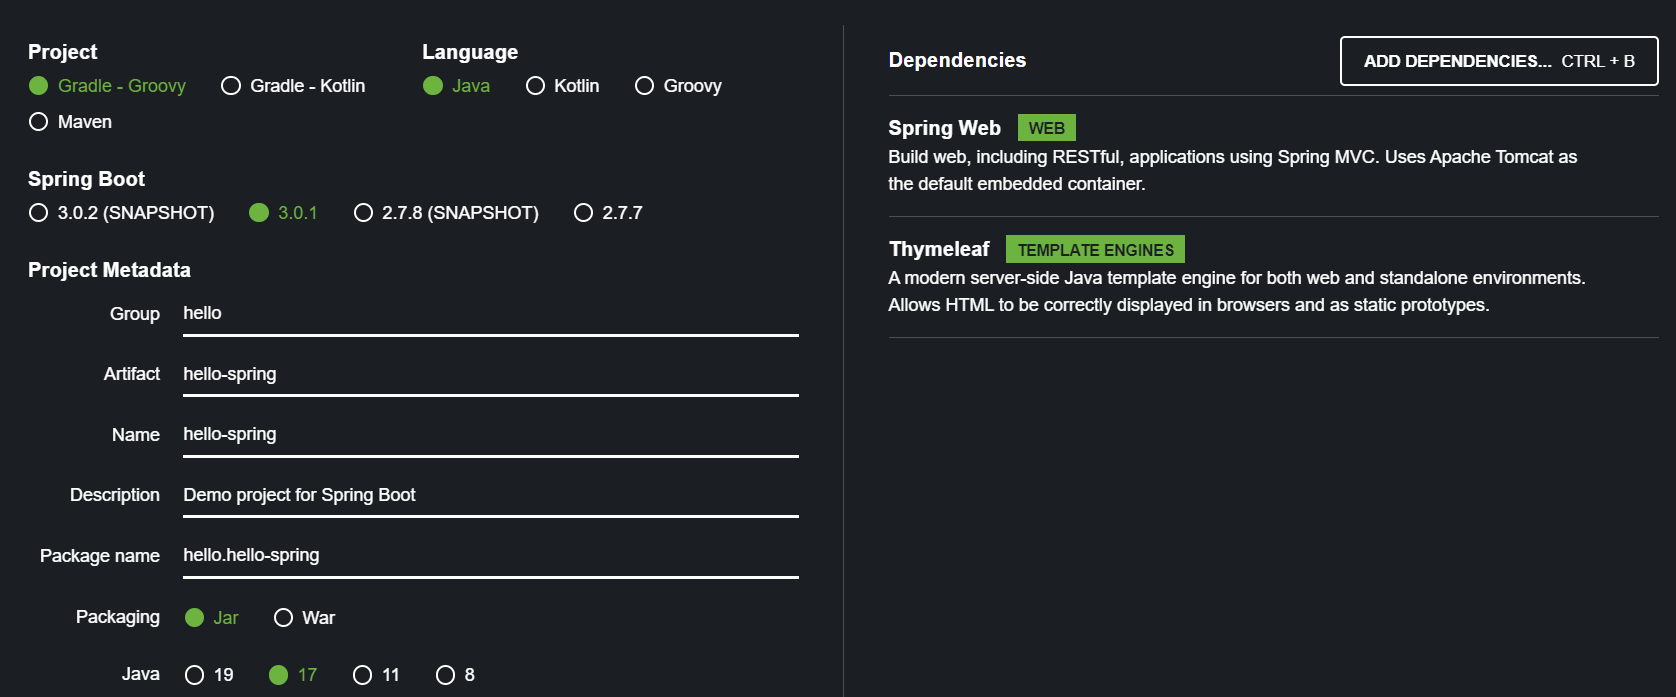Switch Java version to 8
1676x697 pixels.
coord(446,675)
